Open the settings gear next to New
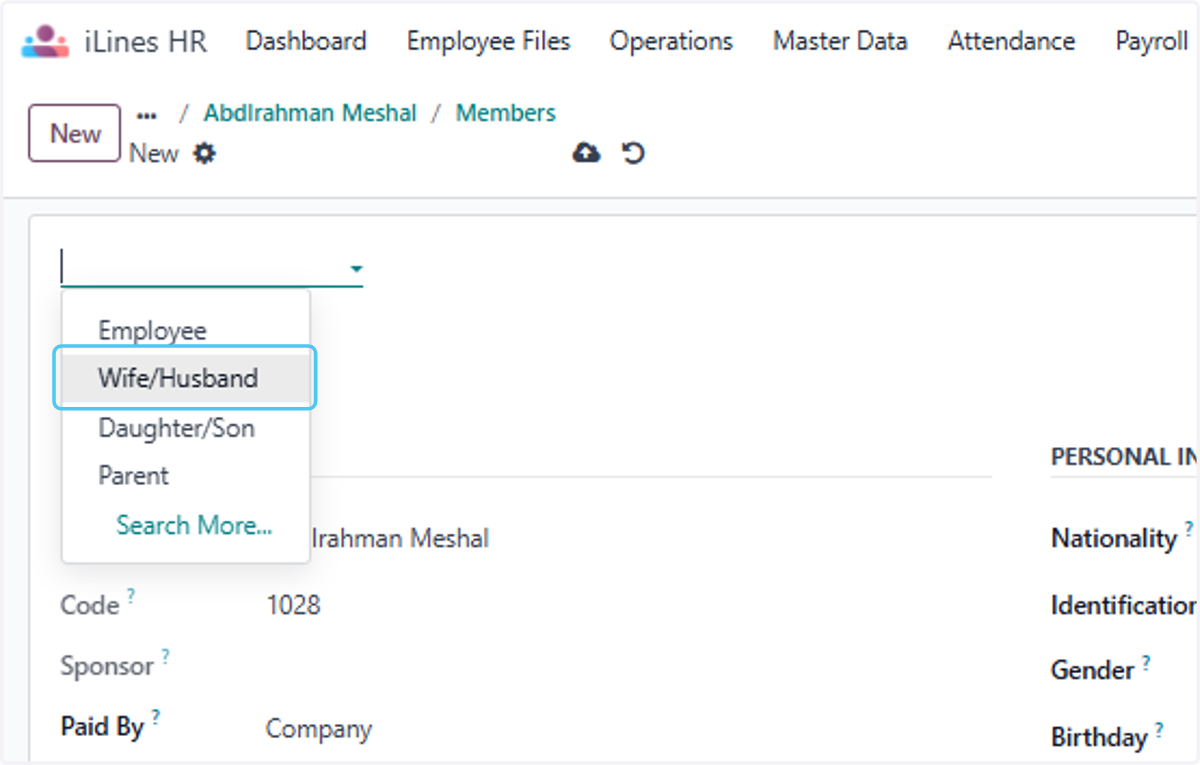The width and height of the screenshot is (1200, 765). pos(204,154)
